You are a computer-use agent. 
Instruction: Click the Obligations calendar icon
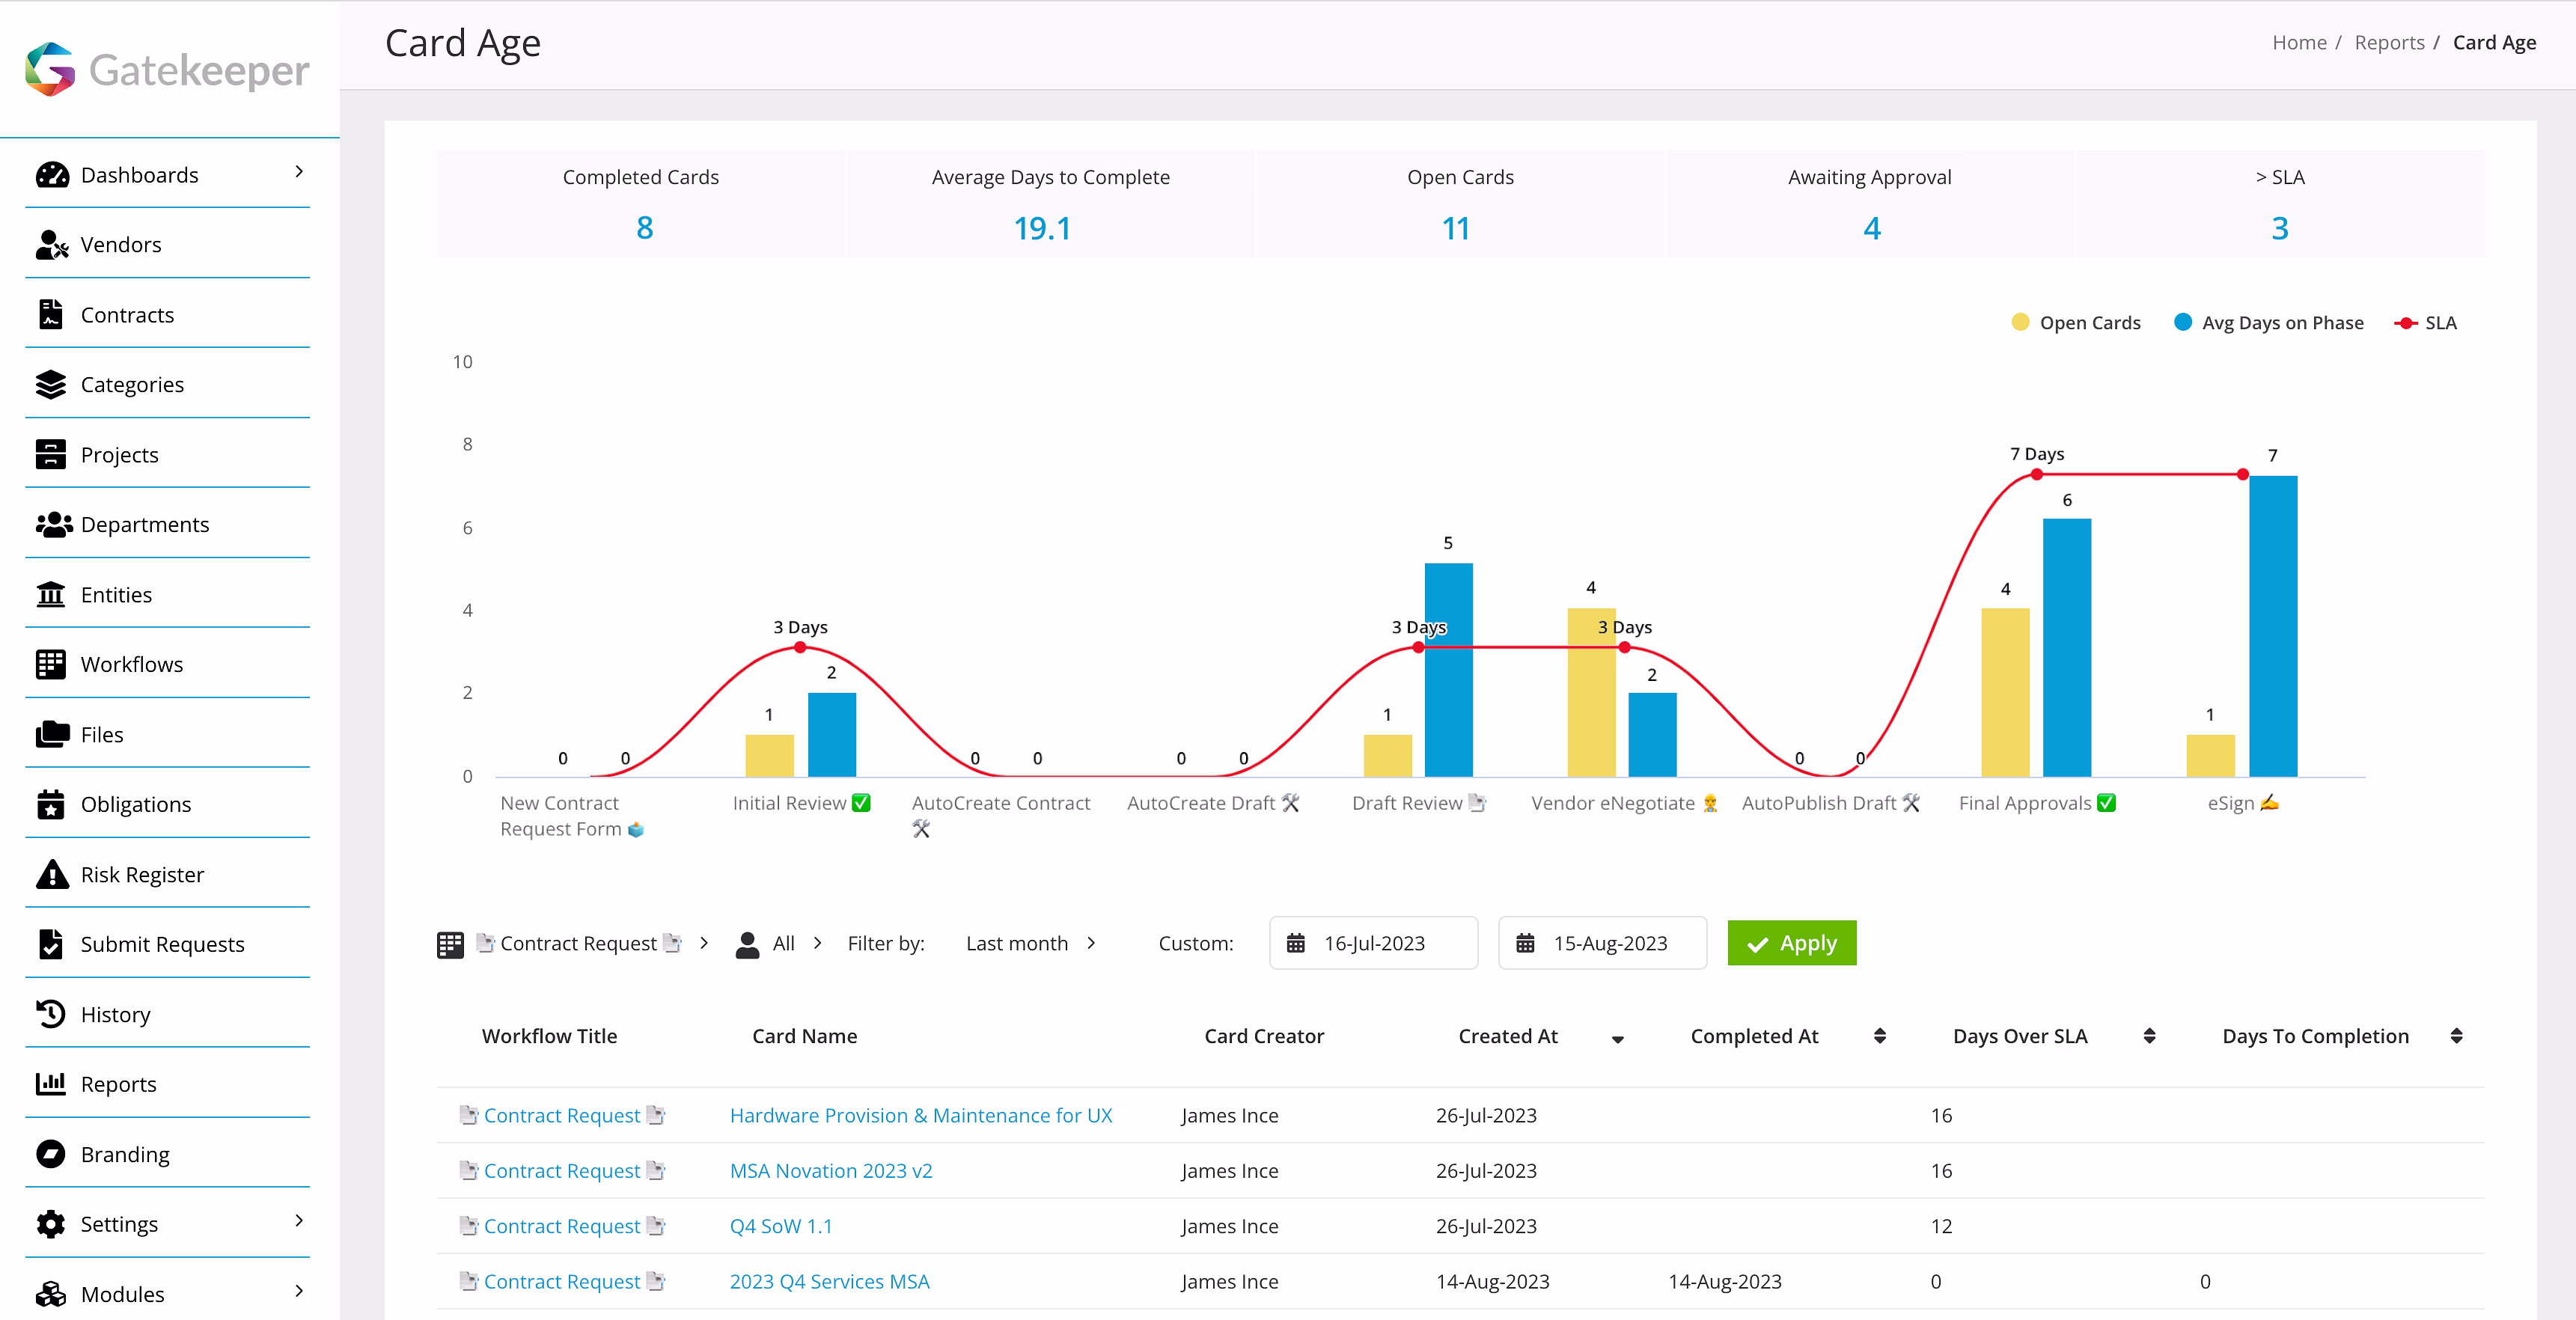[50, 804]
